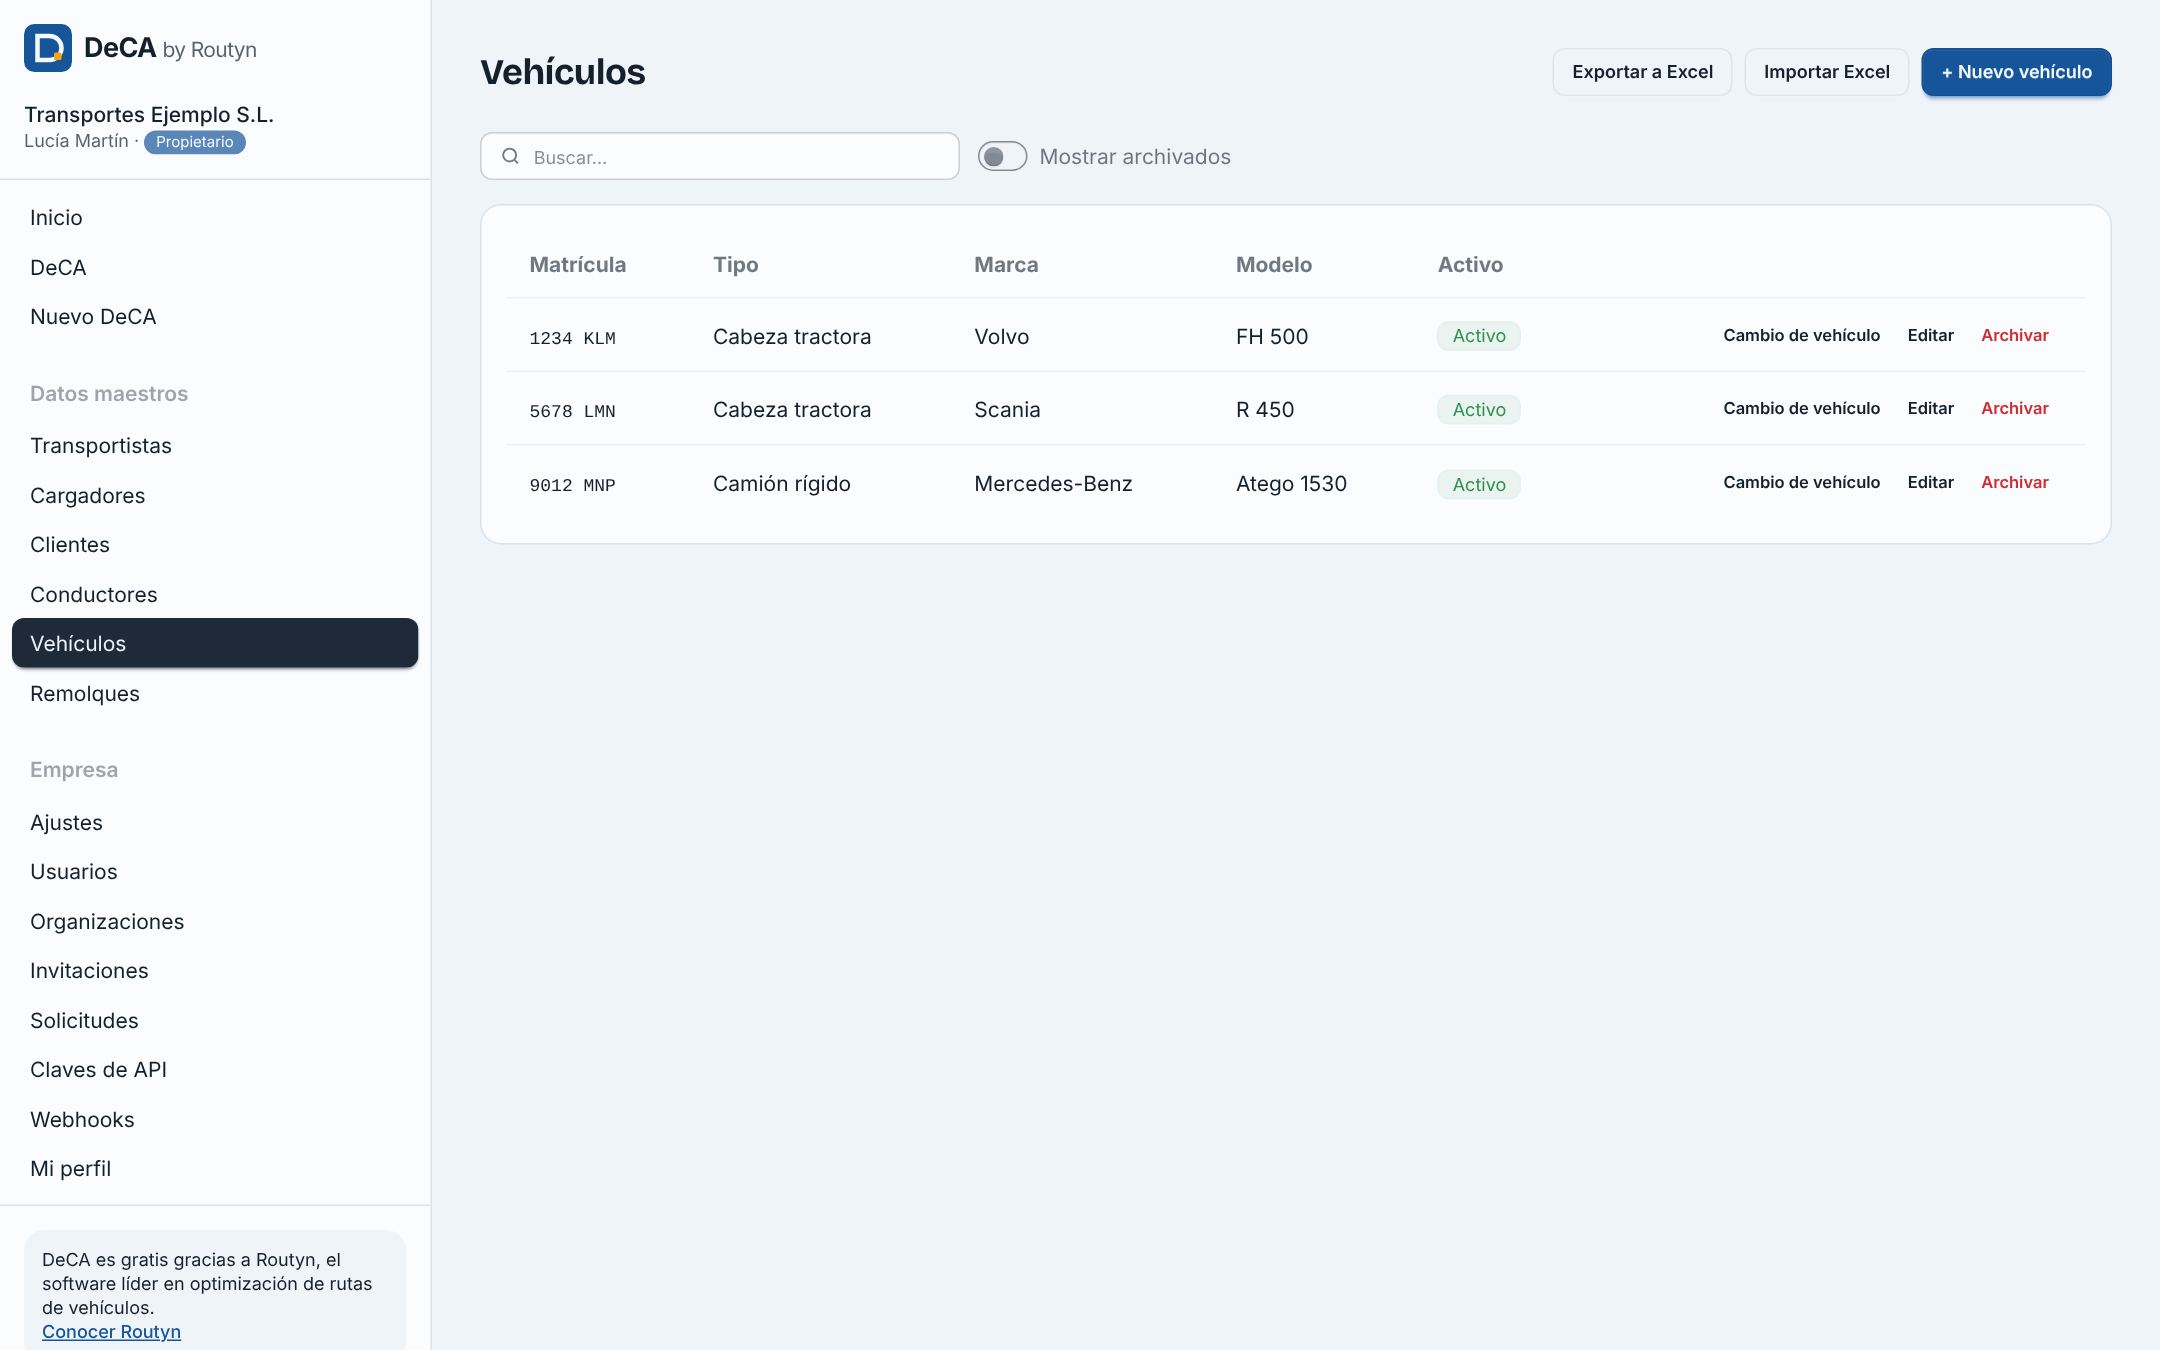Click Cambio de vehículo for 9012 MNP
This screenshot has width=2160, height=1350.
(1801, 482)
